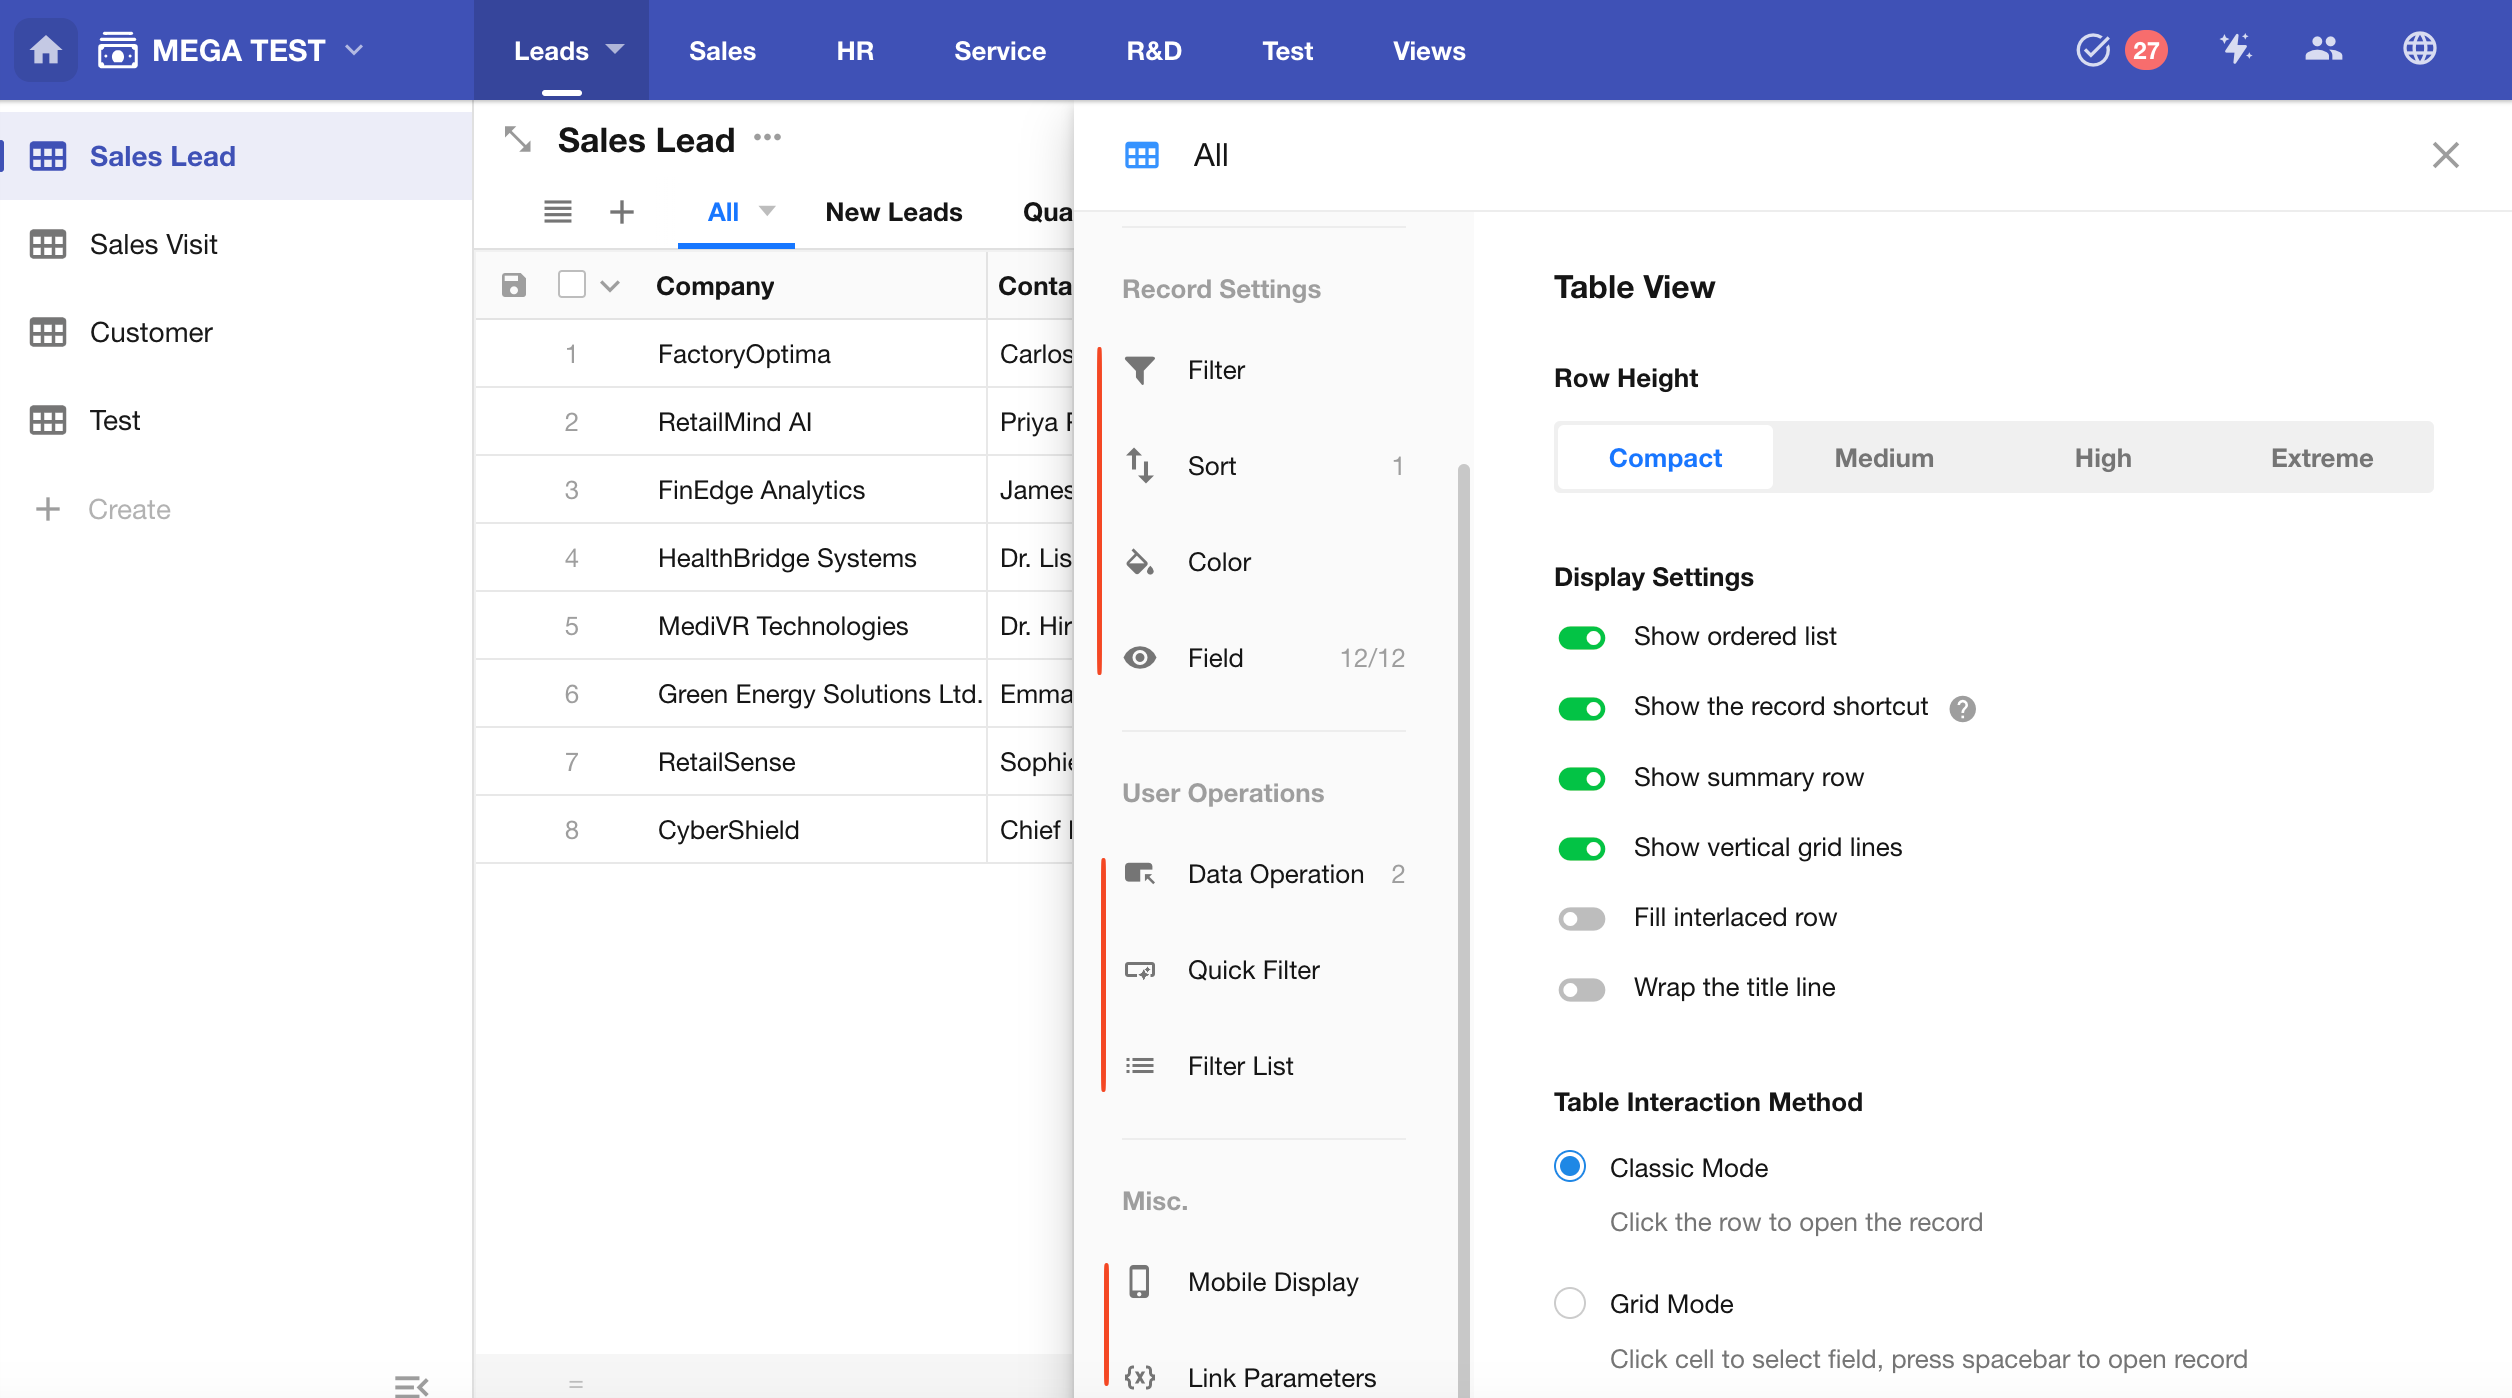This screenshot has height=1398, width=2512.
Task: Click the expand arrows icon beside Sales Lead
Action: (x=518, y=140)
